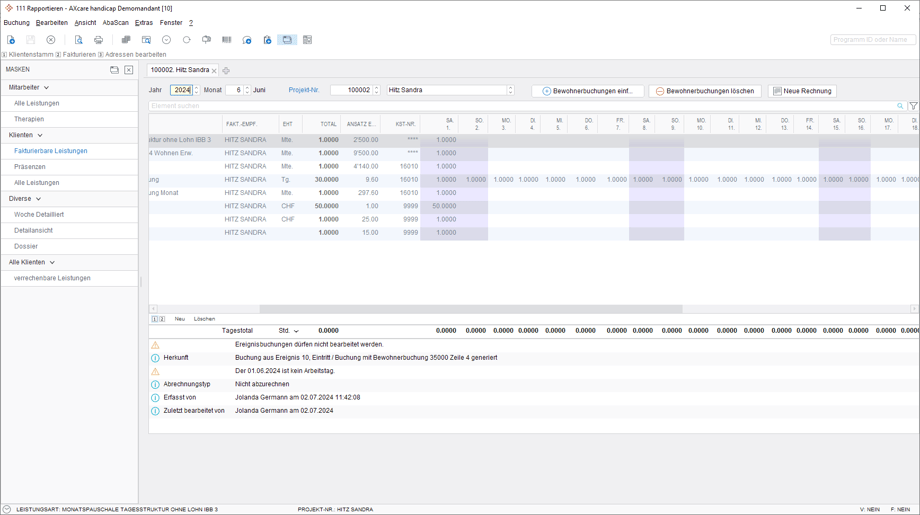Click the speech bubble comment icon
The width and height of the screenshot is (920, 515).
pos(207,40)
